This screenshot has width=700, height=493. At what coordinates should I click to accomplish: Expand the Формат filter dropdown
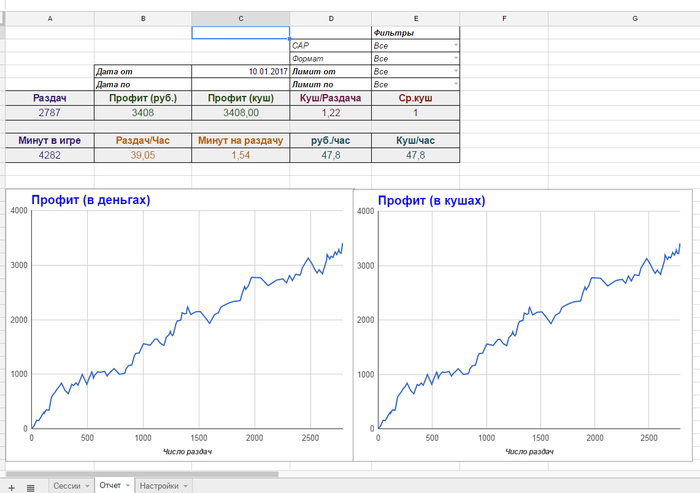pos(455,58)
